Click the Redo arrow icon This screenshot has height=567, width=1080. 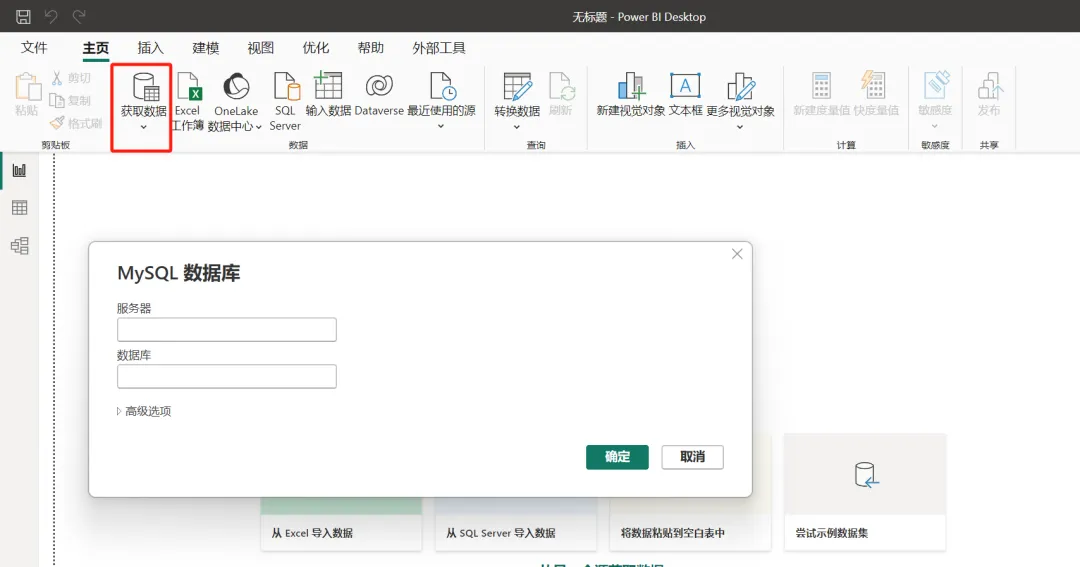click(79, 17)
